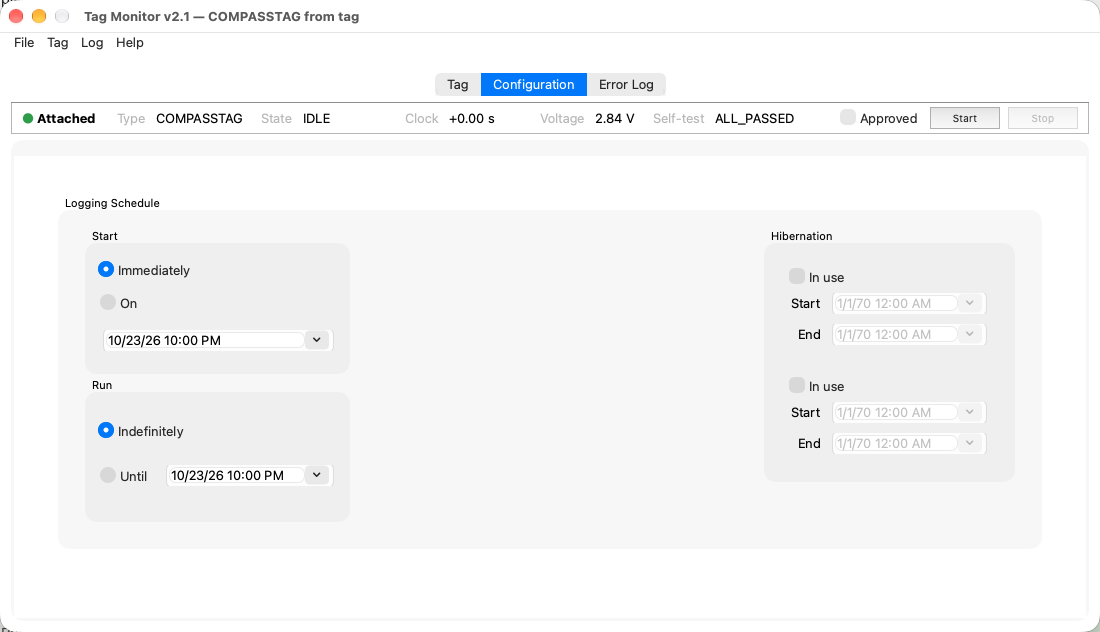Close the Tag Monitor window
Viewport: 1100px width, 632px height.
[16, 16]
